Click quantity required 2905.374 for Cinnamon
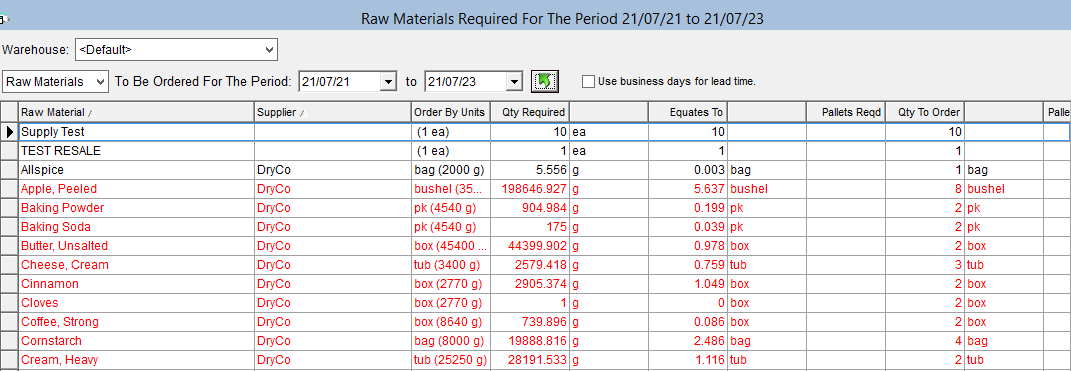Image resolution: width=1071 pixels, height=371 pixels. pos(529,284)
